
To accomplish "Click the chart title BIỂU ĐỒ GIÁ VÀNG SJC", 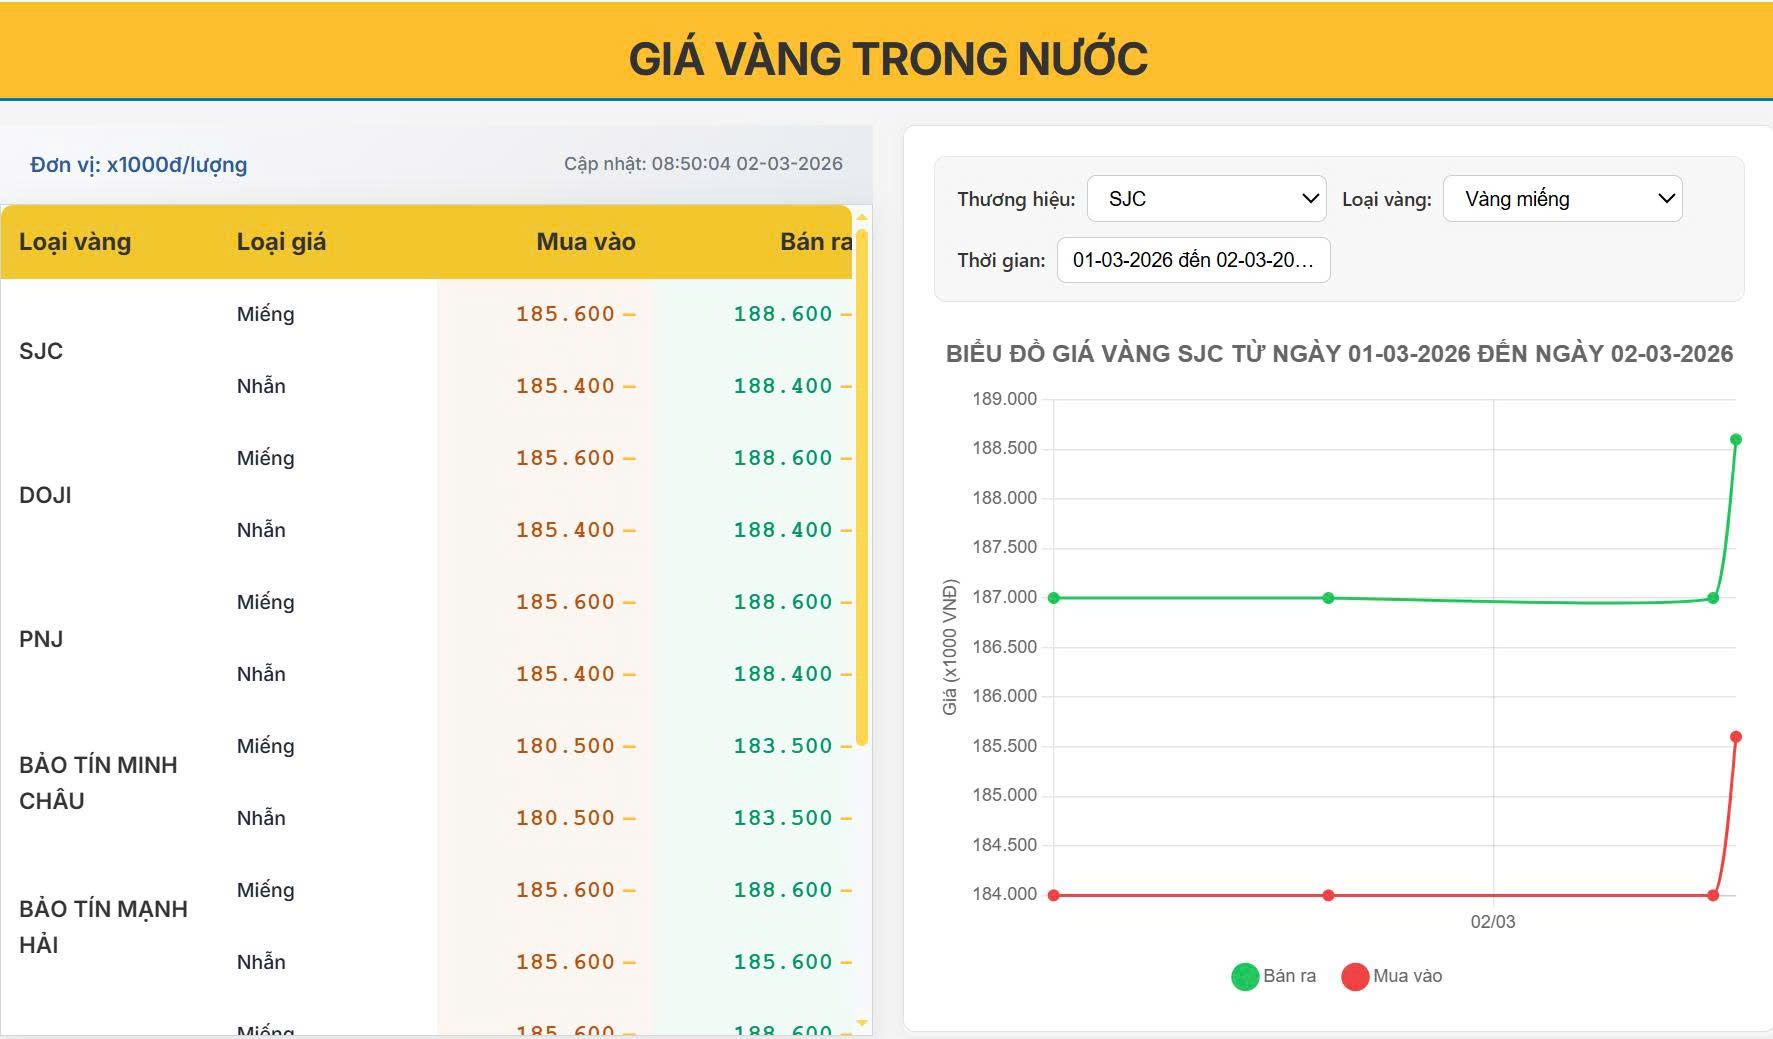I will 1339,354.
